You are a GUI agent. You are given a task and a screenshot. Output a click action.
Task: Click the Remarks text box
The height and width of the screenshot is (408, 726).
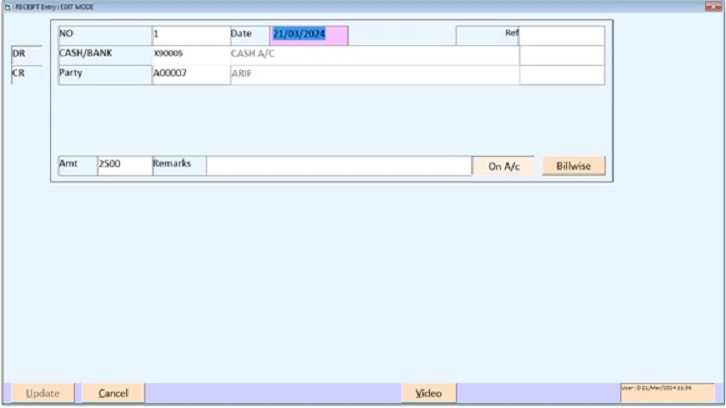click(339, 165)
